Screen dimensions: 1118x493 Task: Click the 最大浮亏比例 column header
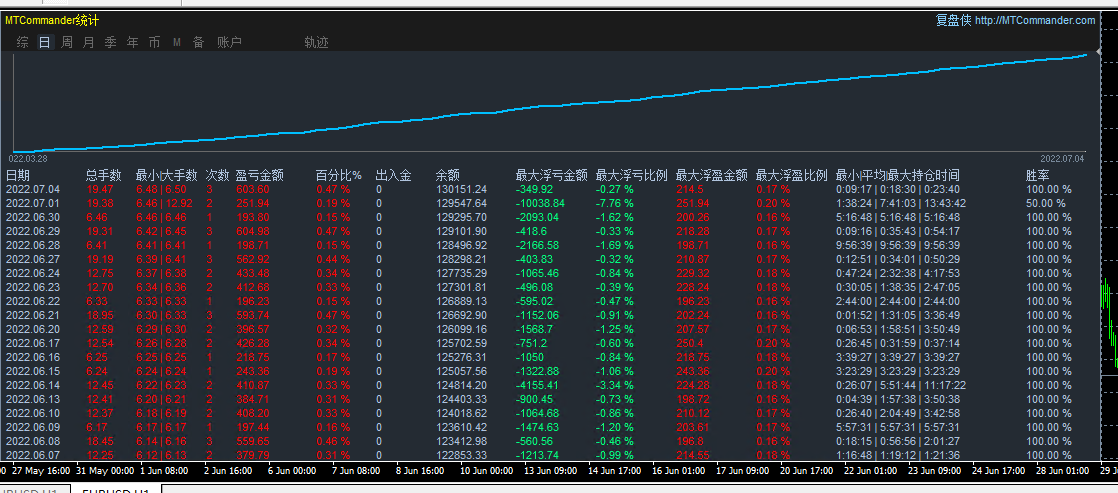(632, 176)
